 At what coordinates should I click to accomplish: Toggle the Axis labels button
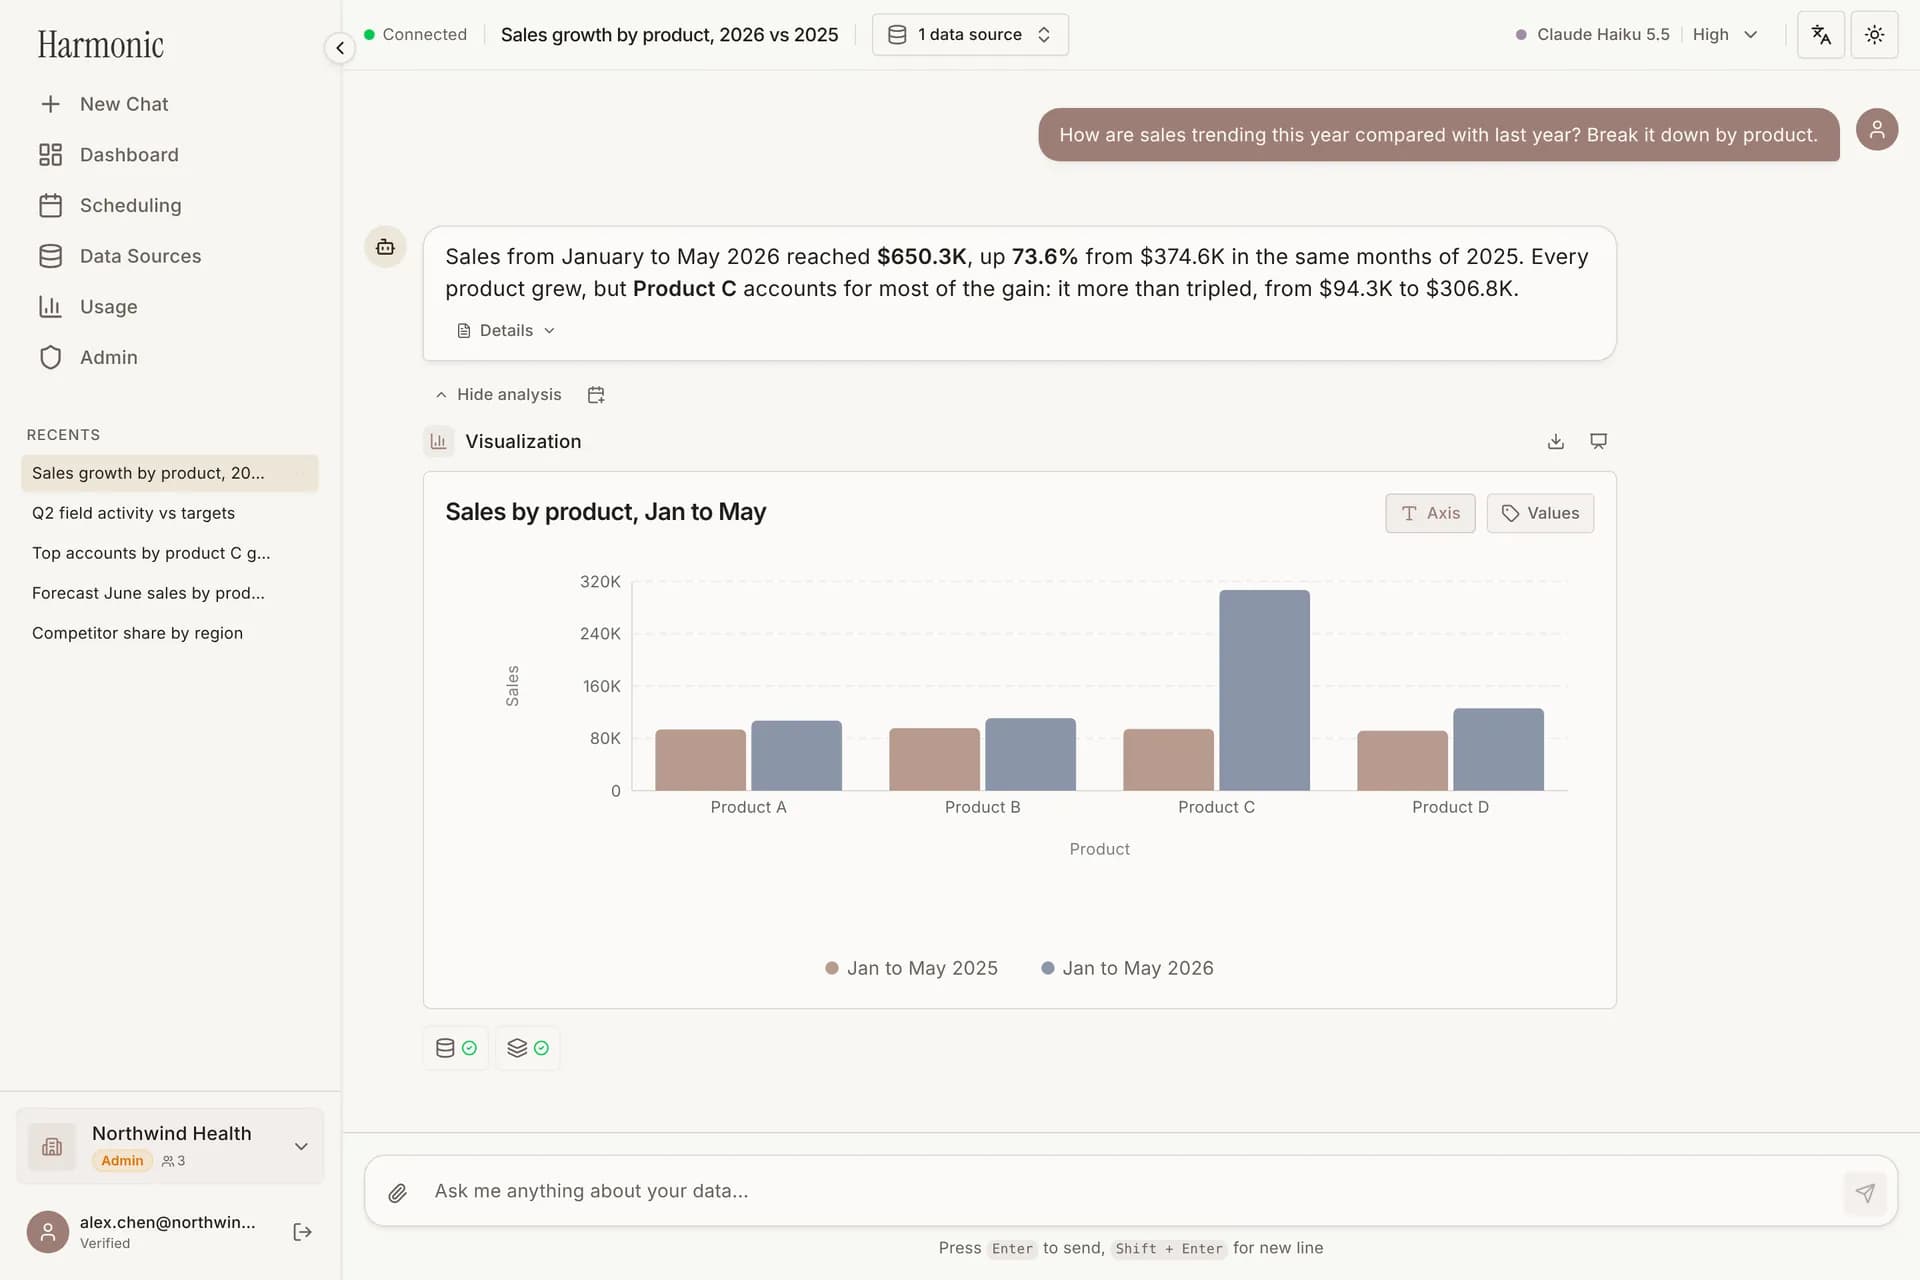pyautogui.click(x=1430, y=513)
